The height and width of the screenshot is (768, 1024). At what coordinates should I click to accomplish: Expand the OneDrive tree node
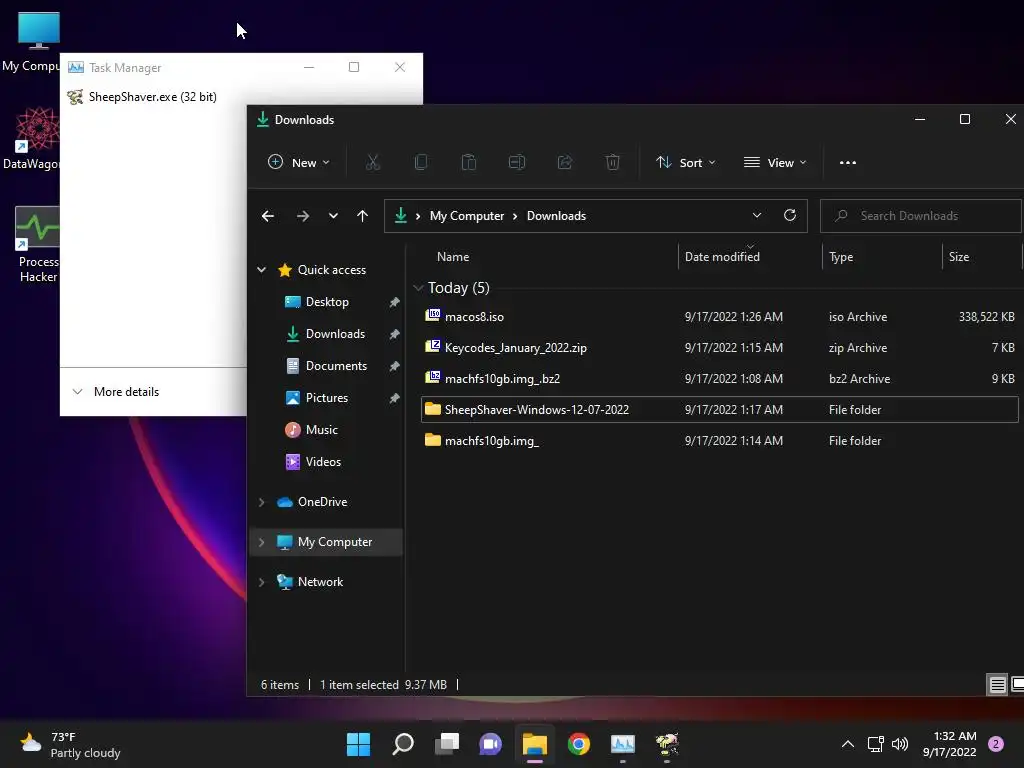pos(261,502)
